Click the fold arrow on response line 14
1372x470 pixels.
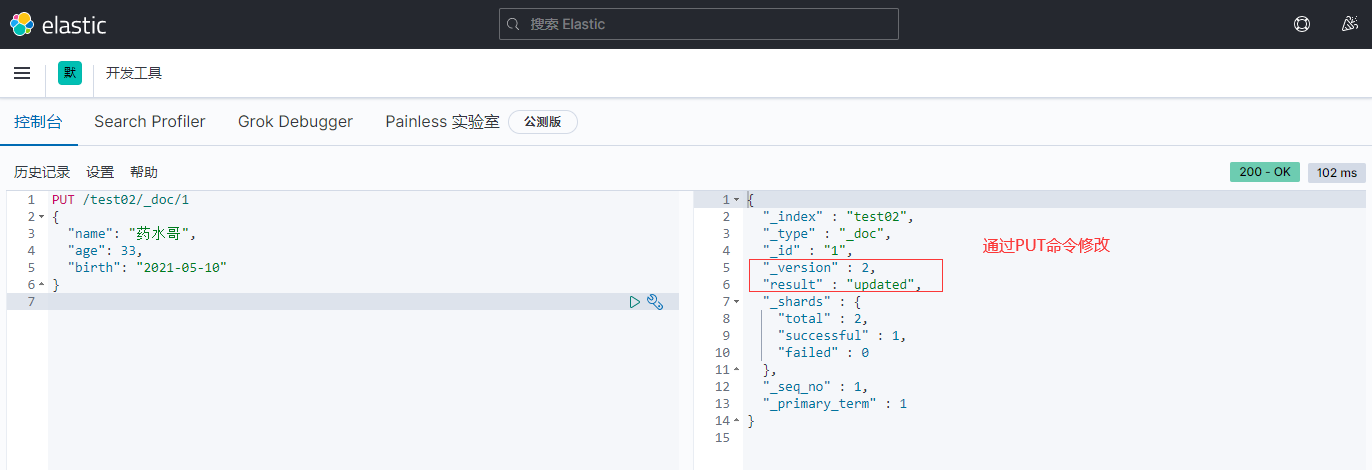(x=737, y=421)
